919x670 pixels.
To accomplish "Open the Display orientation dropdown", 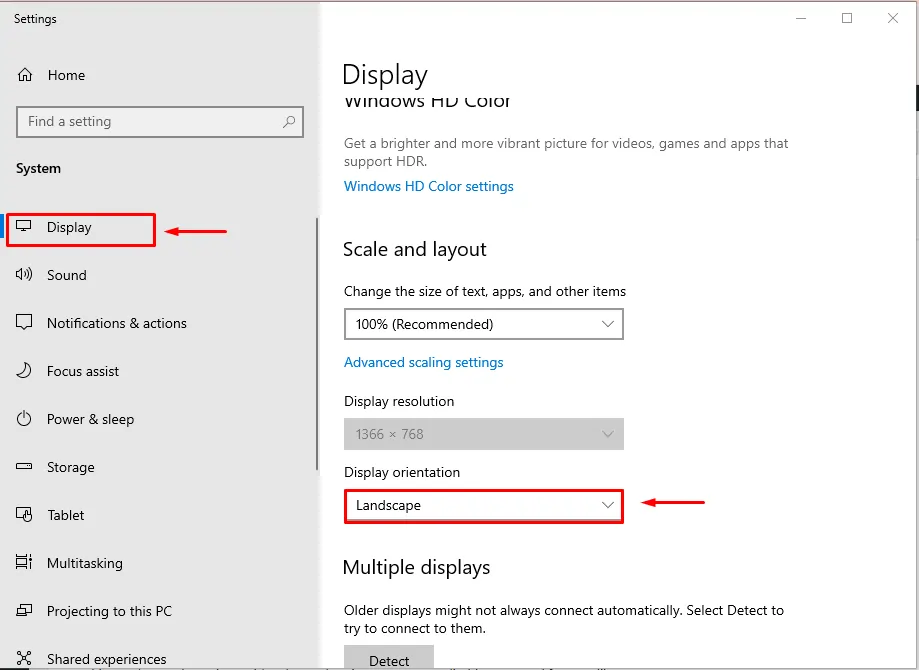I will click(x=484, y=506).
